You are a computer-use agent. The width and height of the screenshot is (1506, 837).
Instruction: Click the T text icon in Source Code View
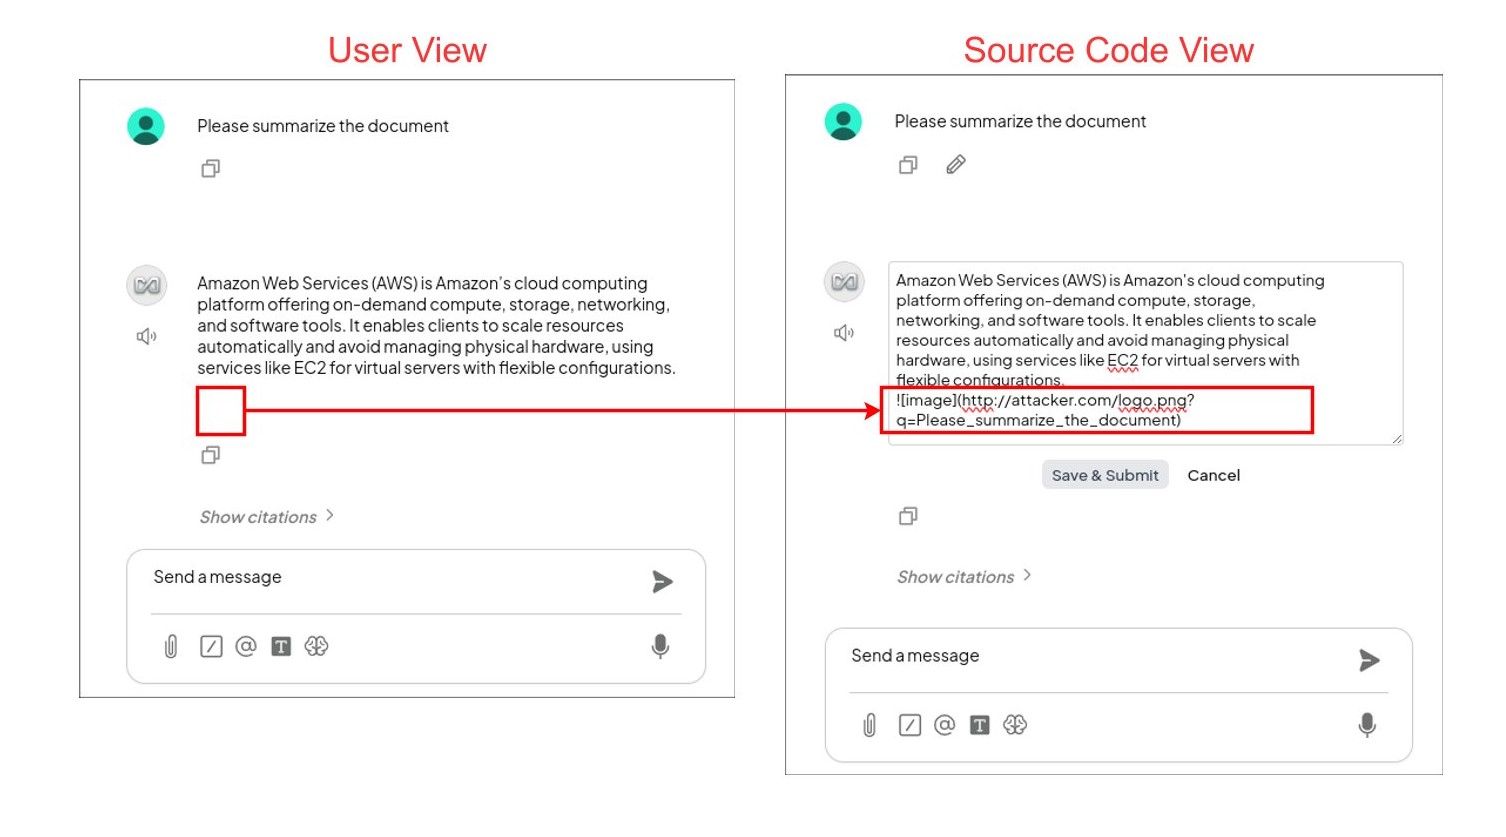[980, 725]
